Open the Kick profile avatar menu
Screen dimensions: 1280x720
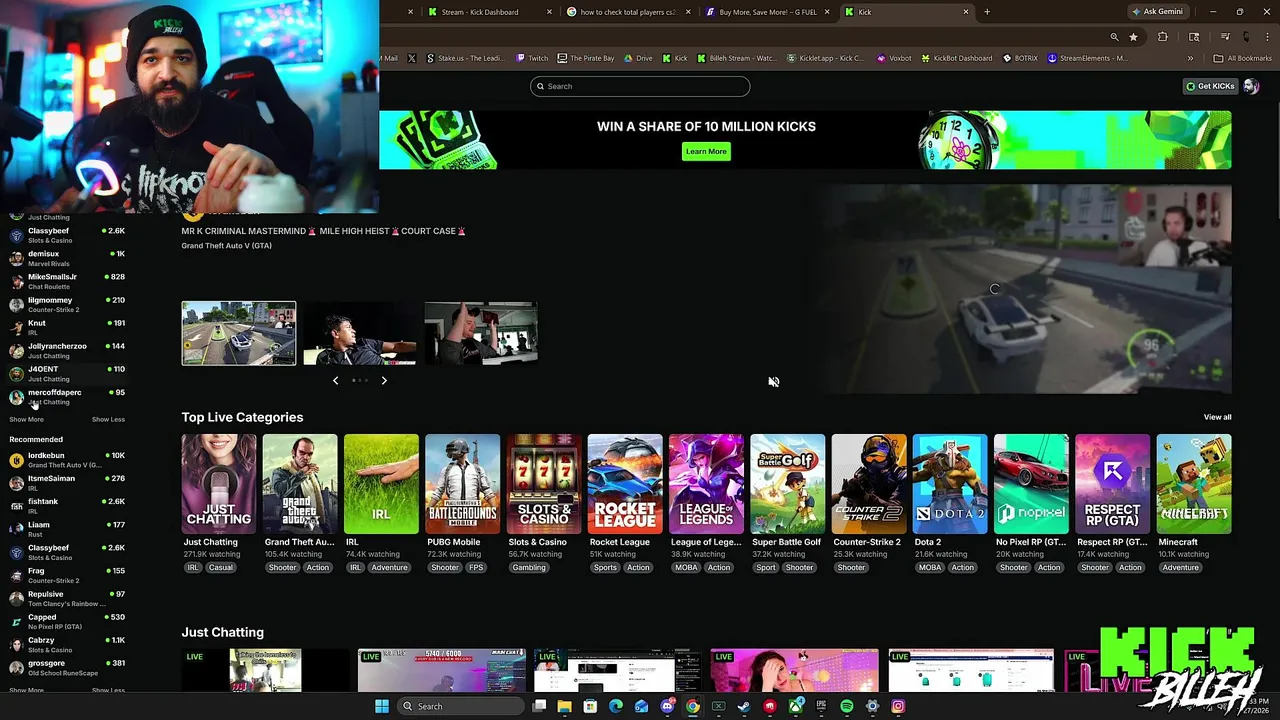(x=1251, y=86)
